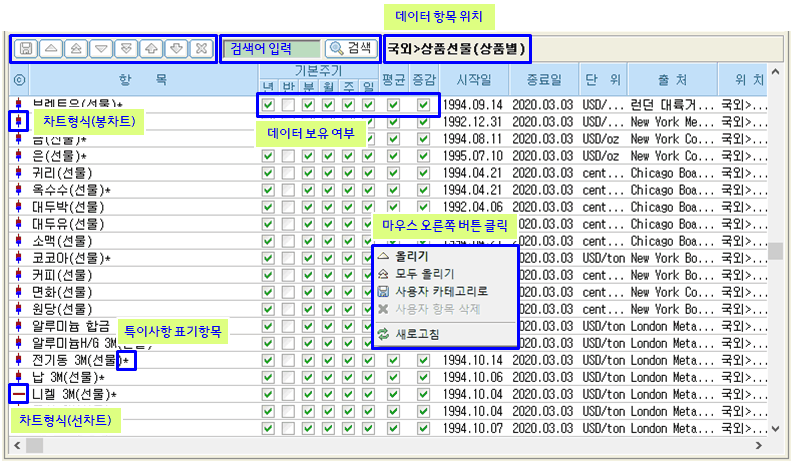Click vertical scrollbar down arrow

(776, 429)
